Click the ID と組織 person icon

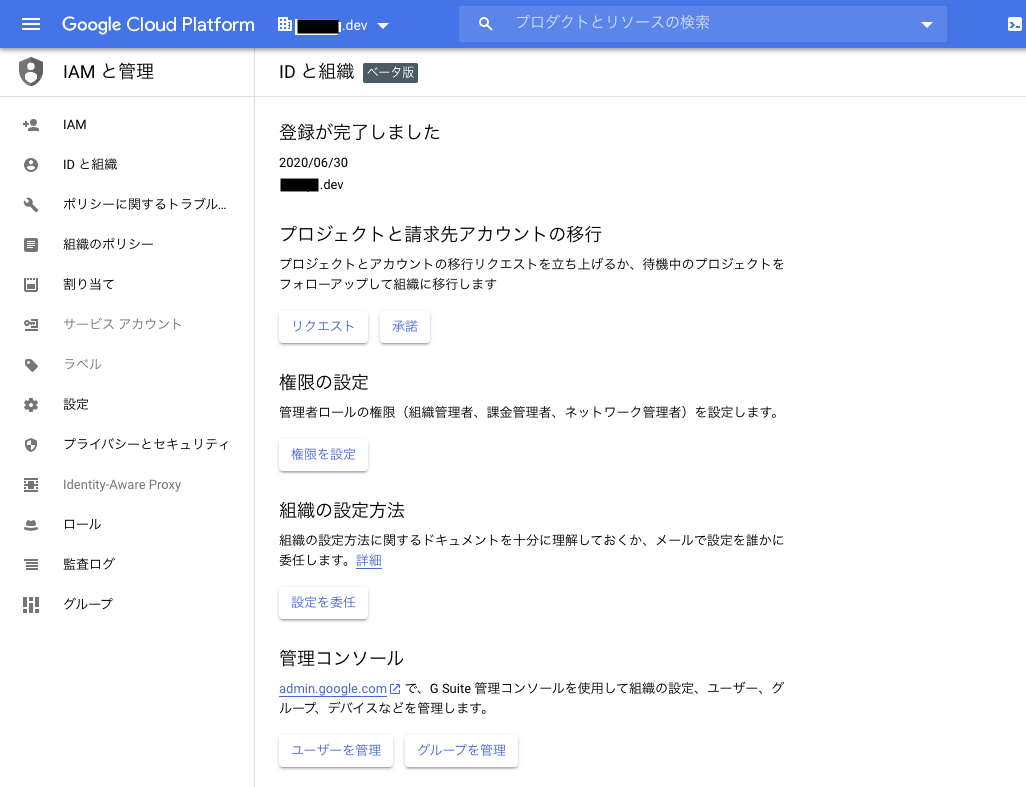(31, 165)
